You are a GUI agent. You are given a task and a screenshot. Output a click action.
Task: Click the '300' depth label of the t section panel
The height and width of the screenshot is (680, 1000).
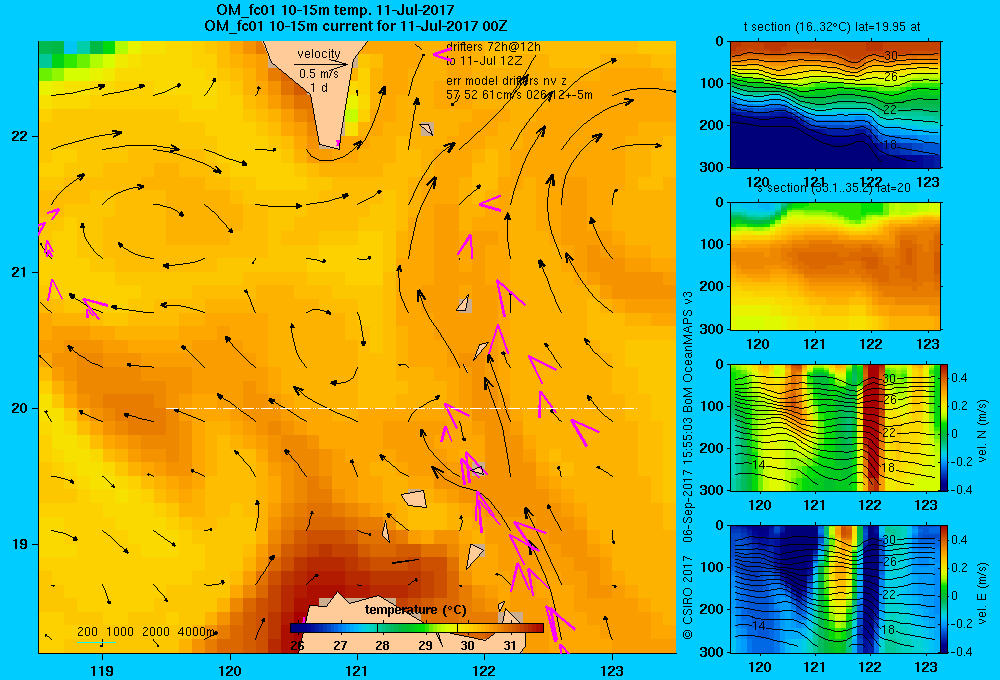pos(711,166)
